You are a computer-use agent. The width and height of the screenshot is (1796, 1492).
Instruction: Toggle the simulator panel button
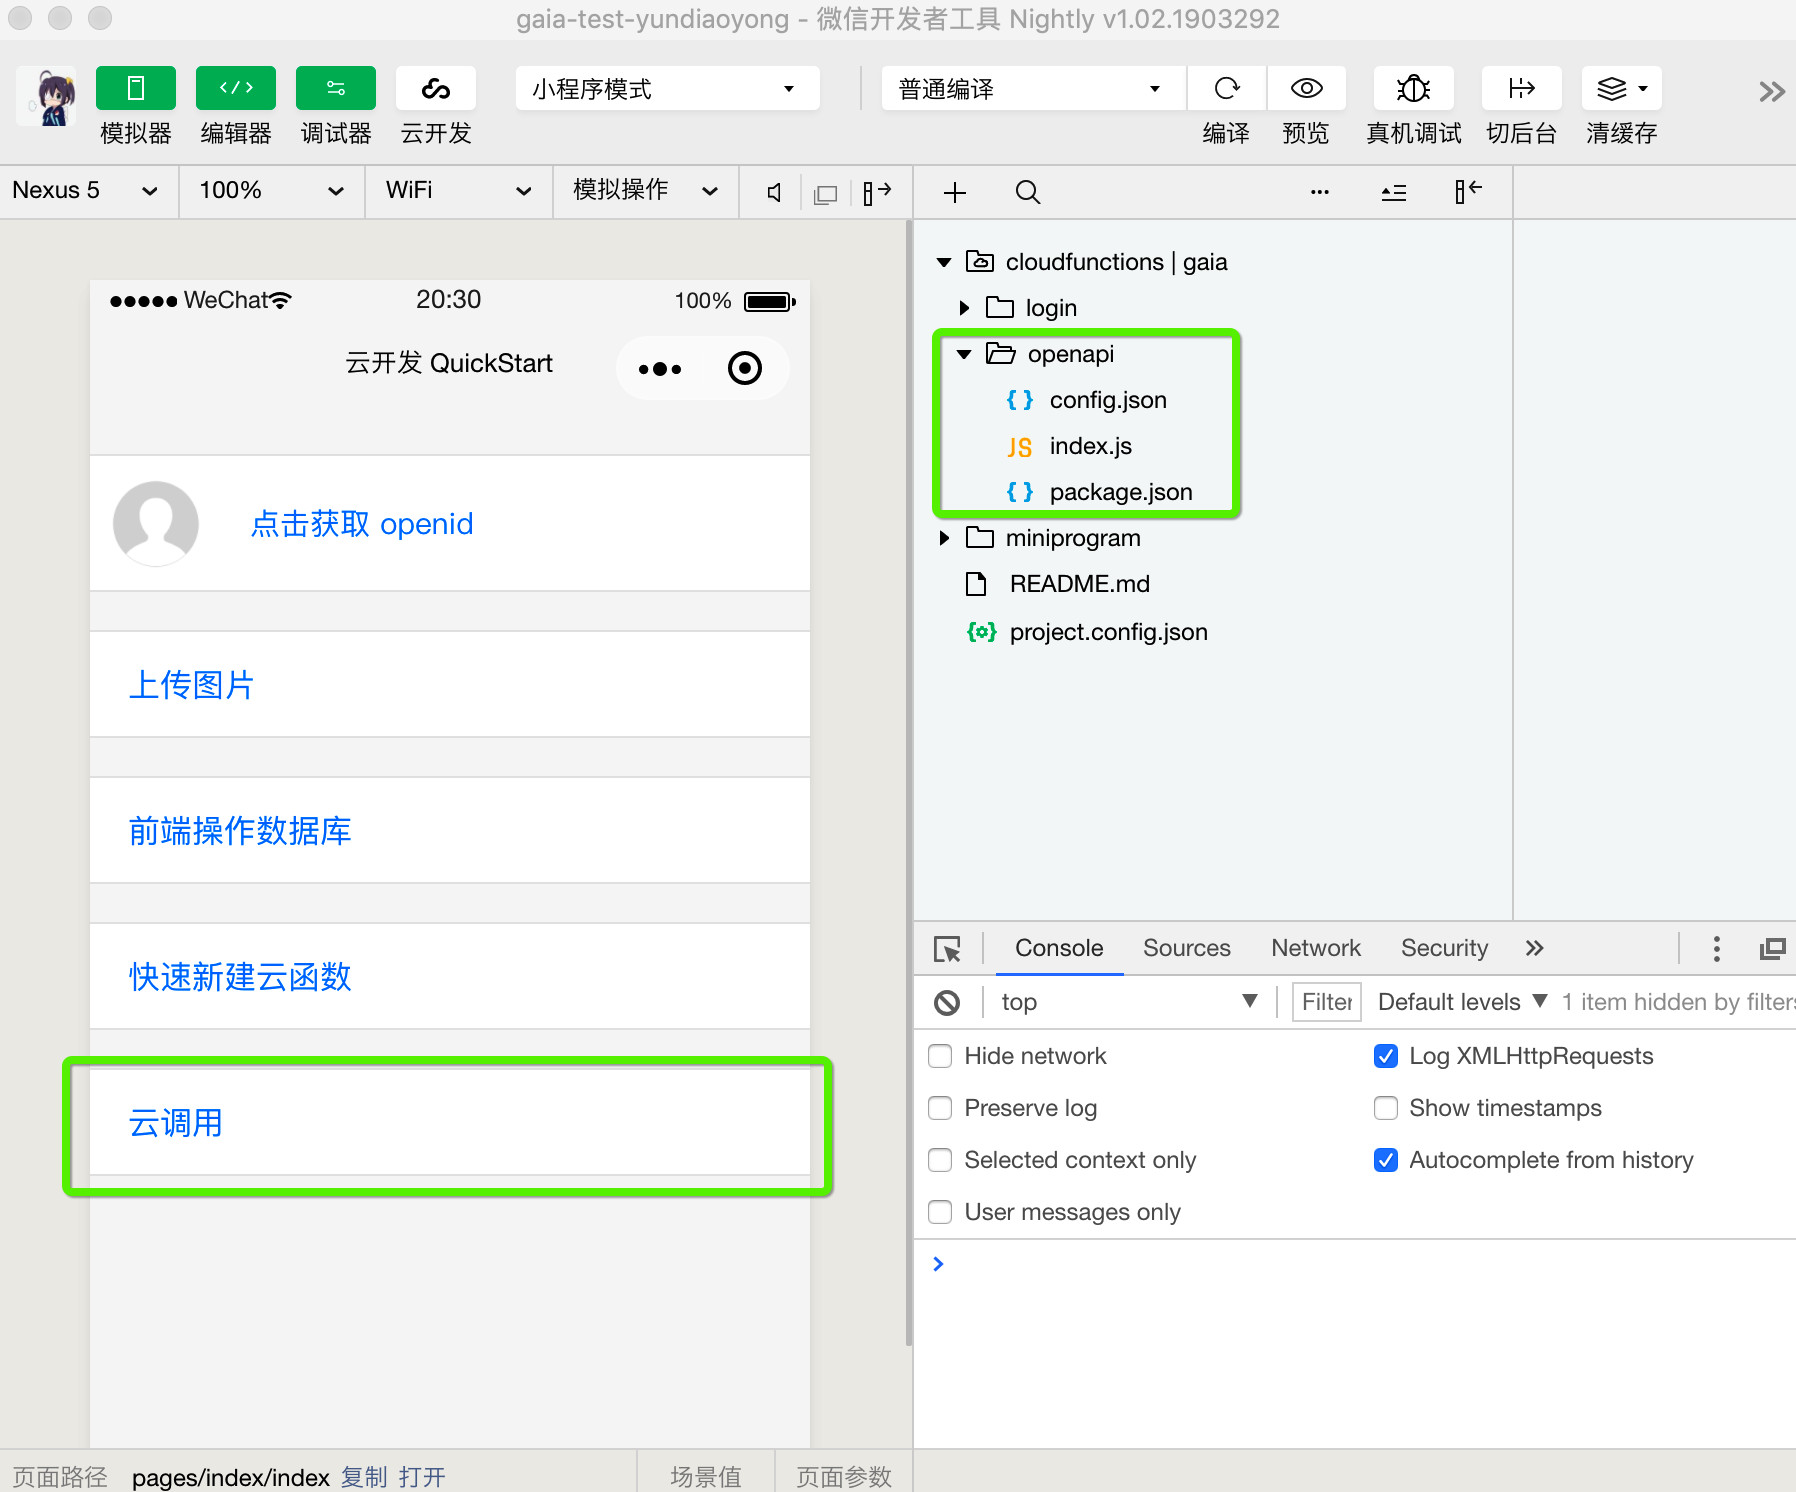click(136, 88)
